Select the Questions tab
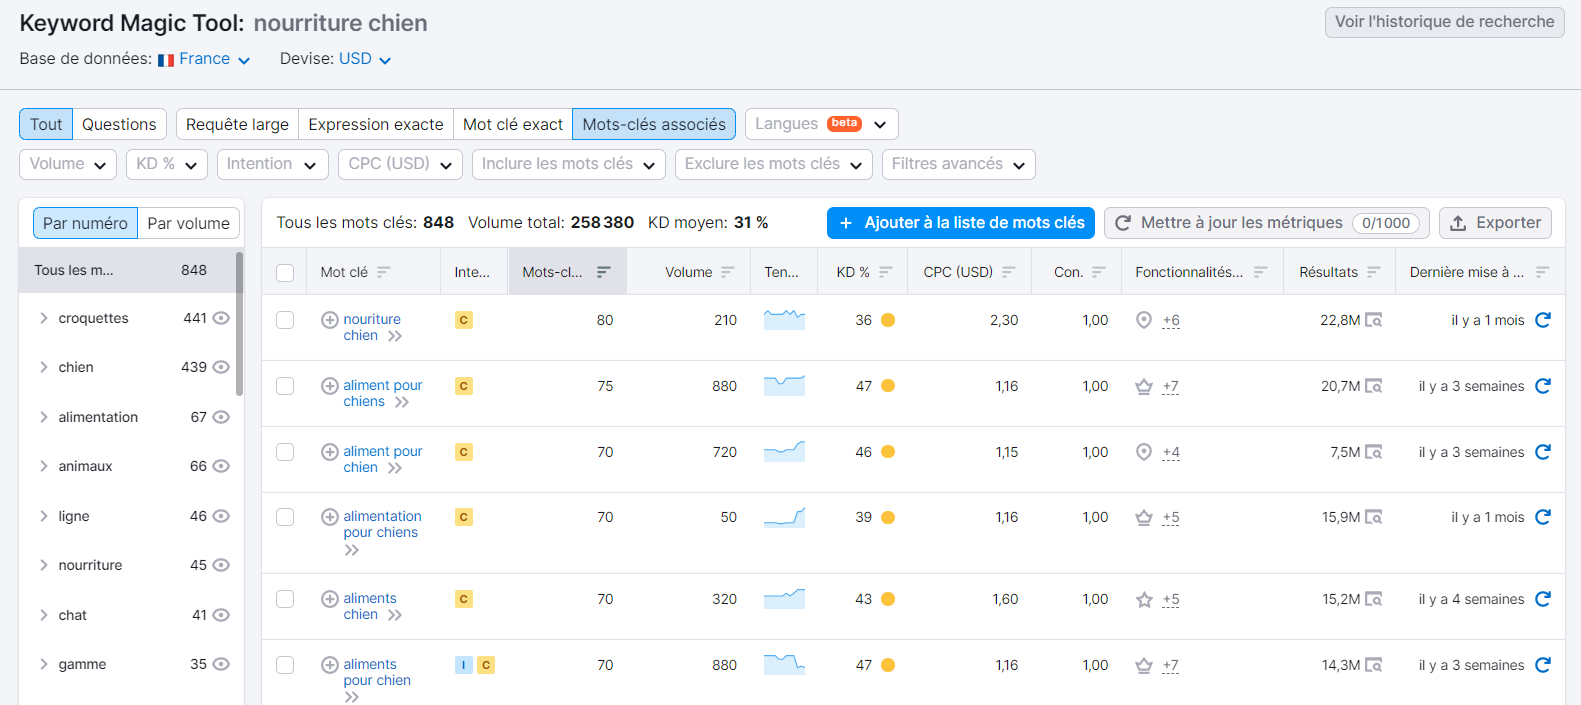Screen dimensions: 1581x705 (119, 124)
